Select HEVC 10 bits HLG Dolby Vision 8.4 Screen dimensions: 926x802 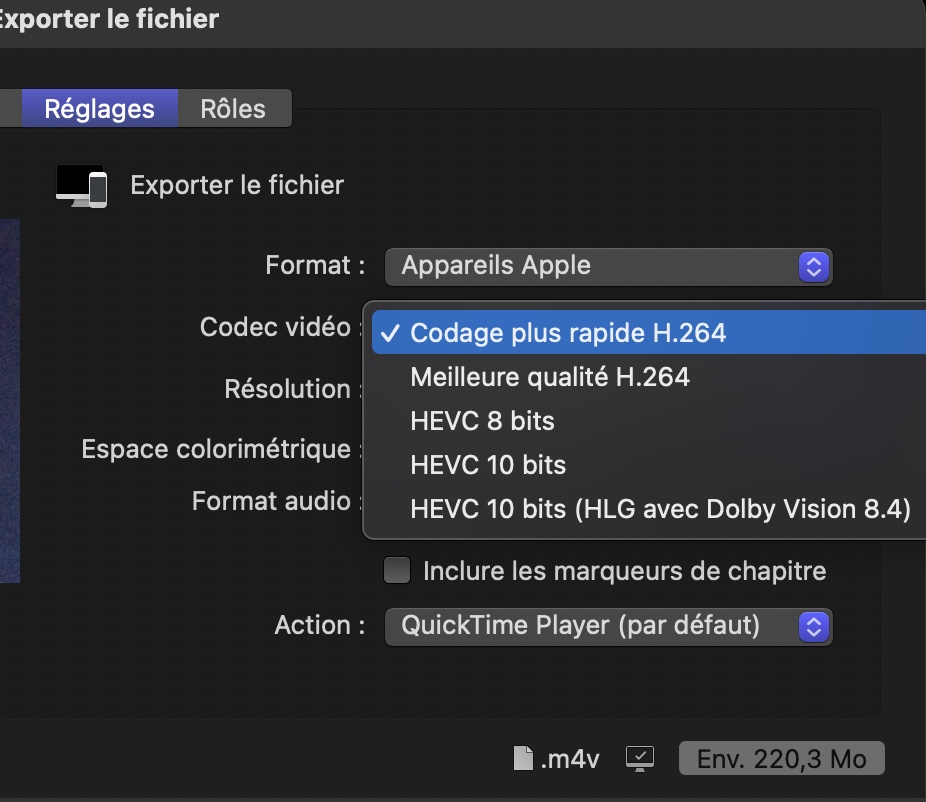pyautogui.click(x=660, y=509)
